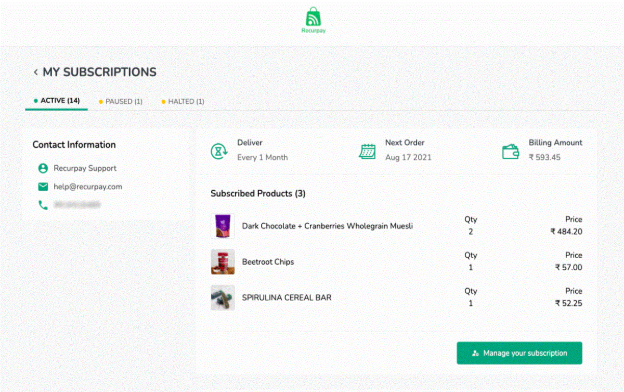
Task: Click the MY SUBSCRIPTIONS page title
Action: coord(99,72)
